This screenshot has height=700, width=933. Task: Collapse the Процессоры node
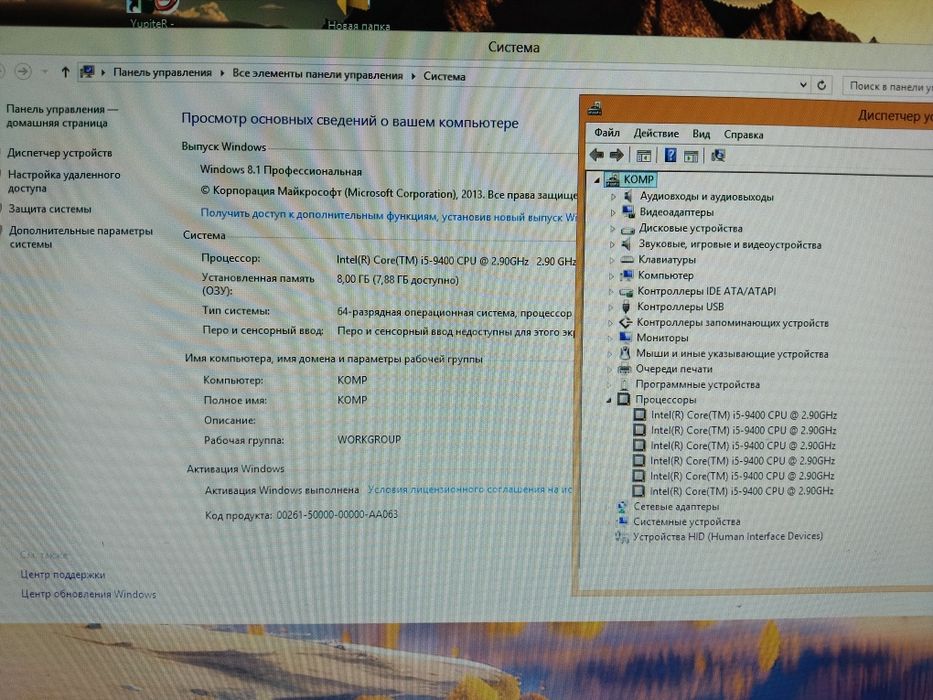click(x=609, y=400)
